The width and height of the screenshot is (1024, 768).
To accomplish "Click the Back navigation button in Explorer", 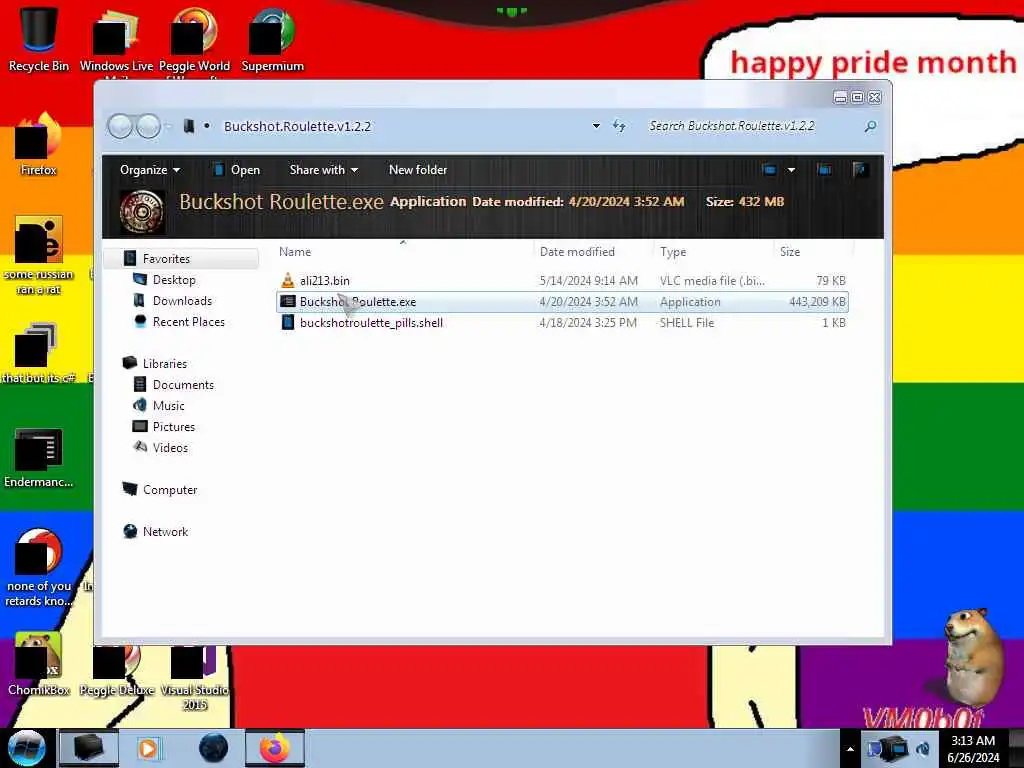I will [x=120, y=126].
